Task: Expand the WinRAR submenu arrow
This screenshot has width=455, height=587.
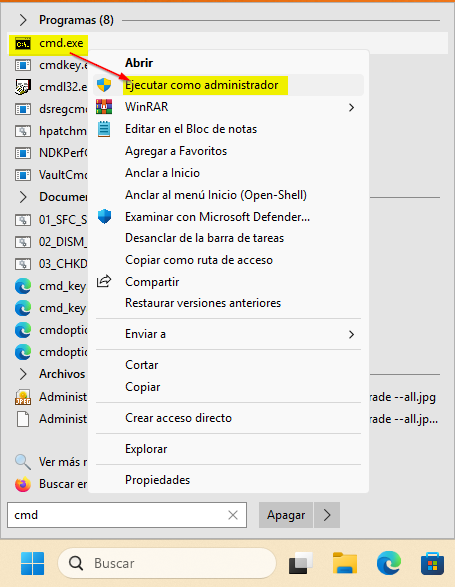Action: tap(351, 107)
